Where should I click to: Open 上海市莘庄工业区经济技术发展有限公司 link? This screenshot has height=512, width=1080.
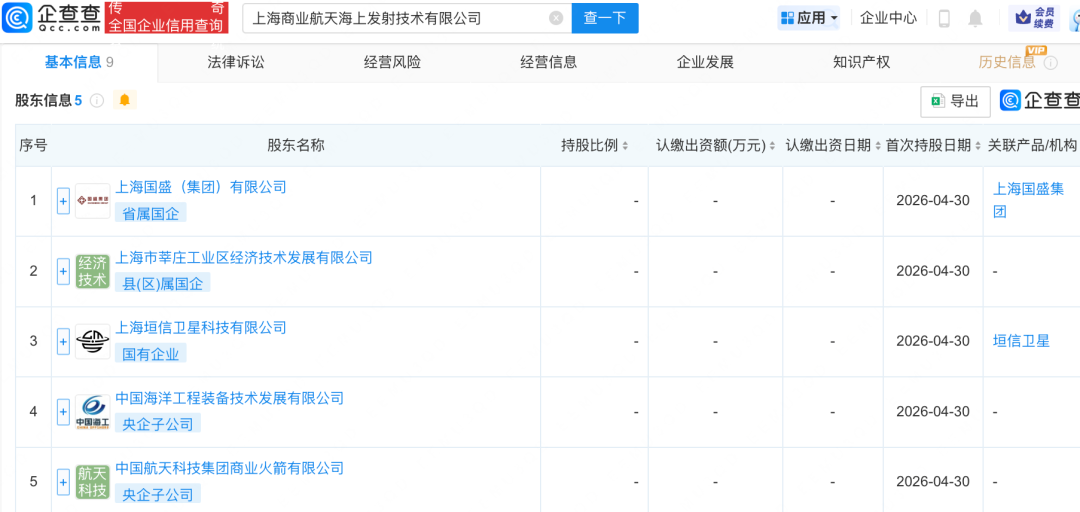[x=244, y=257]
